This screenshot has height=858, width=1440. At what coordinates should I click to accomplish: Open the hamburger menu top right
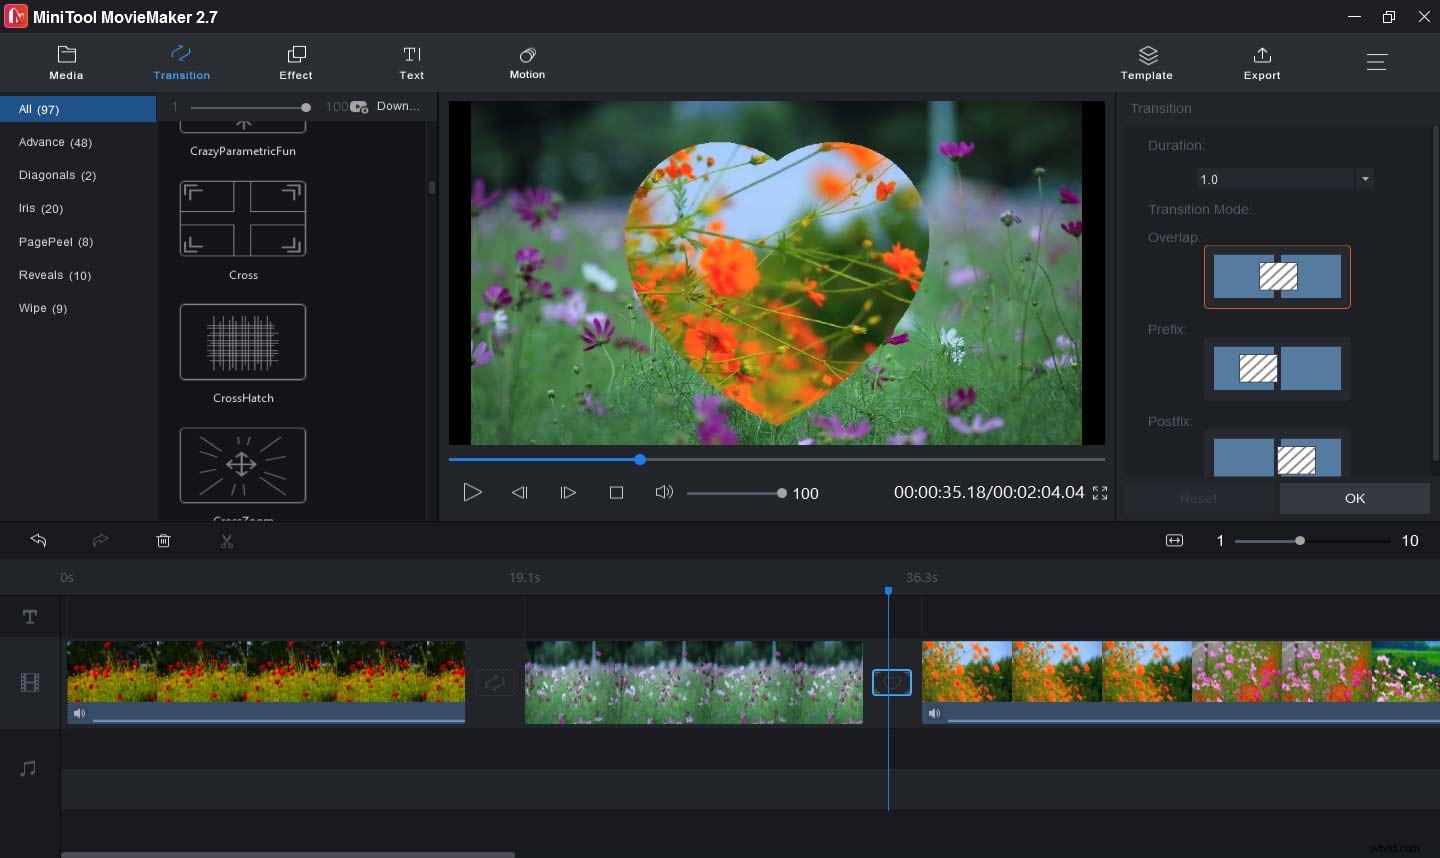pyautogui.click(x=1377, y=62)
